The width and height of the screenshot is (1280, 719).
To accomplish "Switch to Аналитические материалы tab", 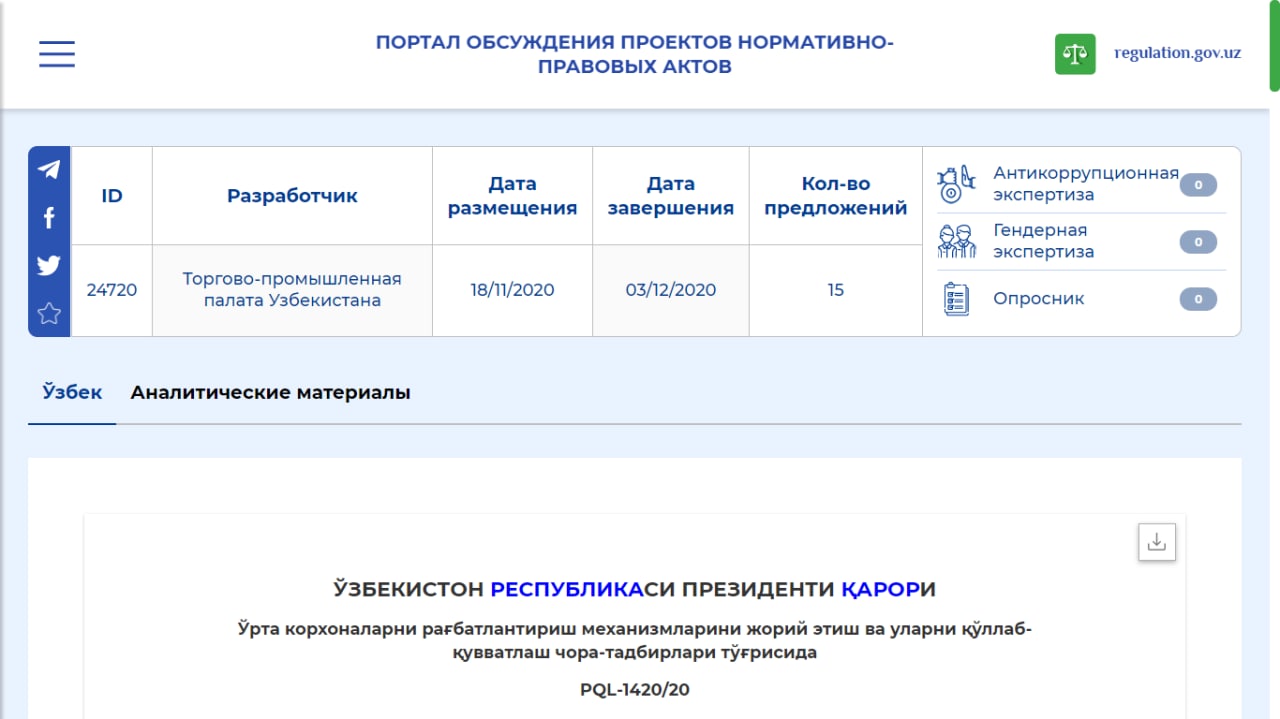I will tap(270, 392).
